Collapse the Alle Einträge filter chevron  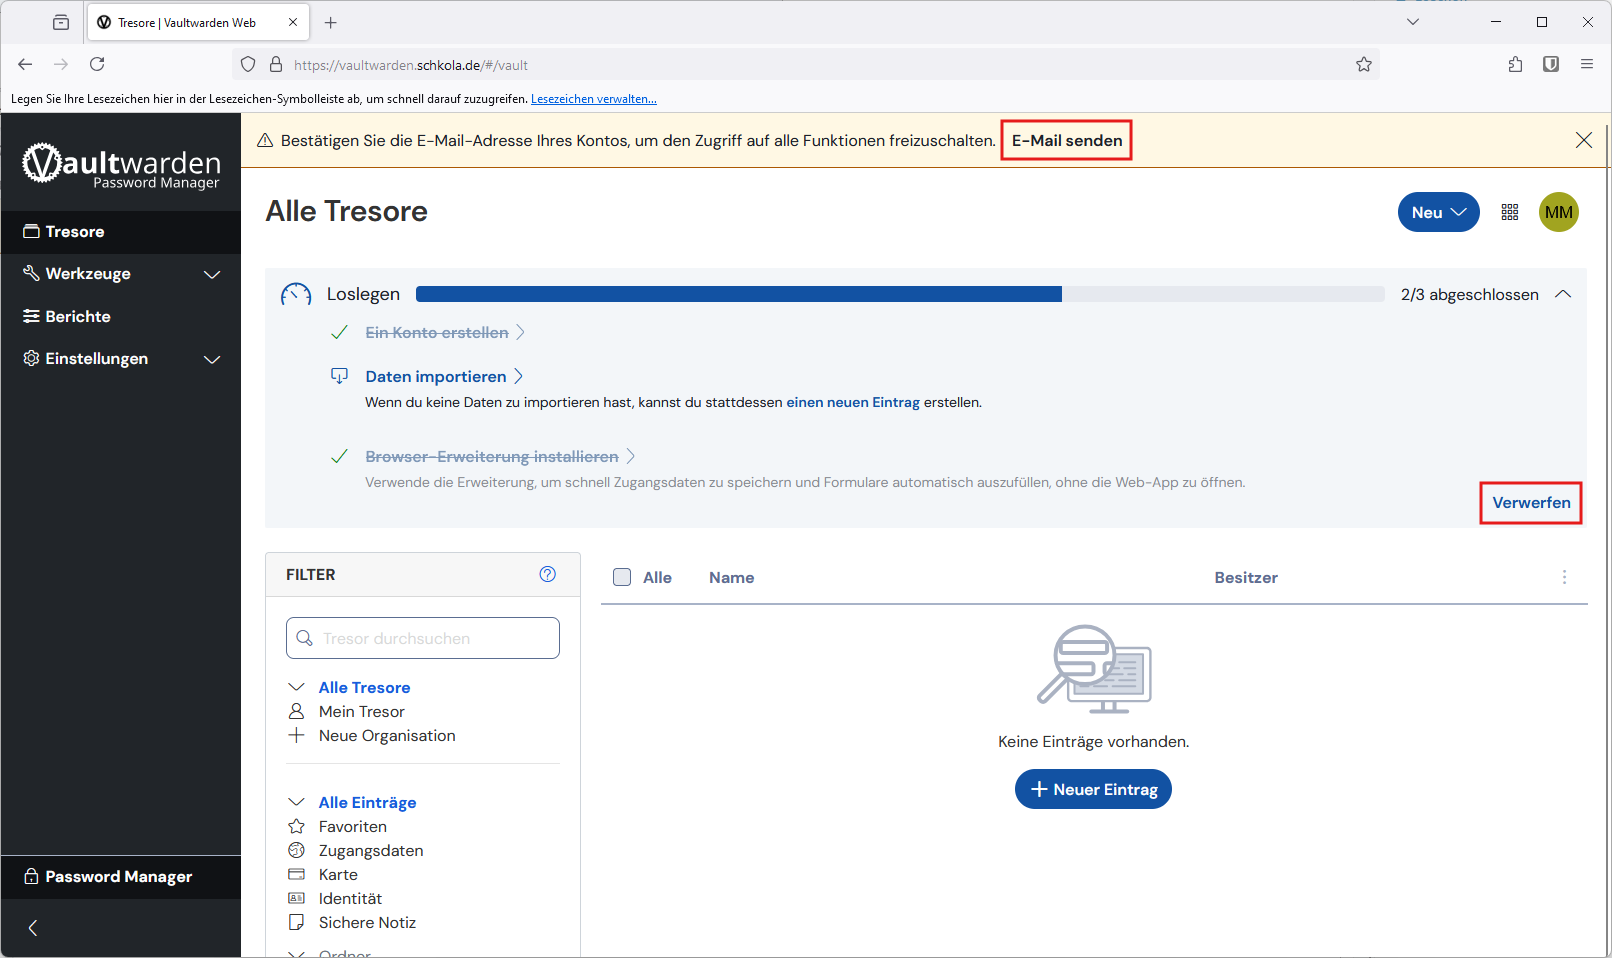296,802
